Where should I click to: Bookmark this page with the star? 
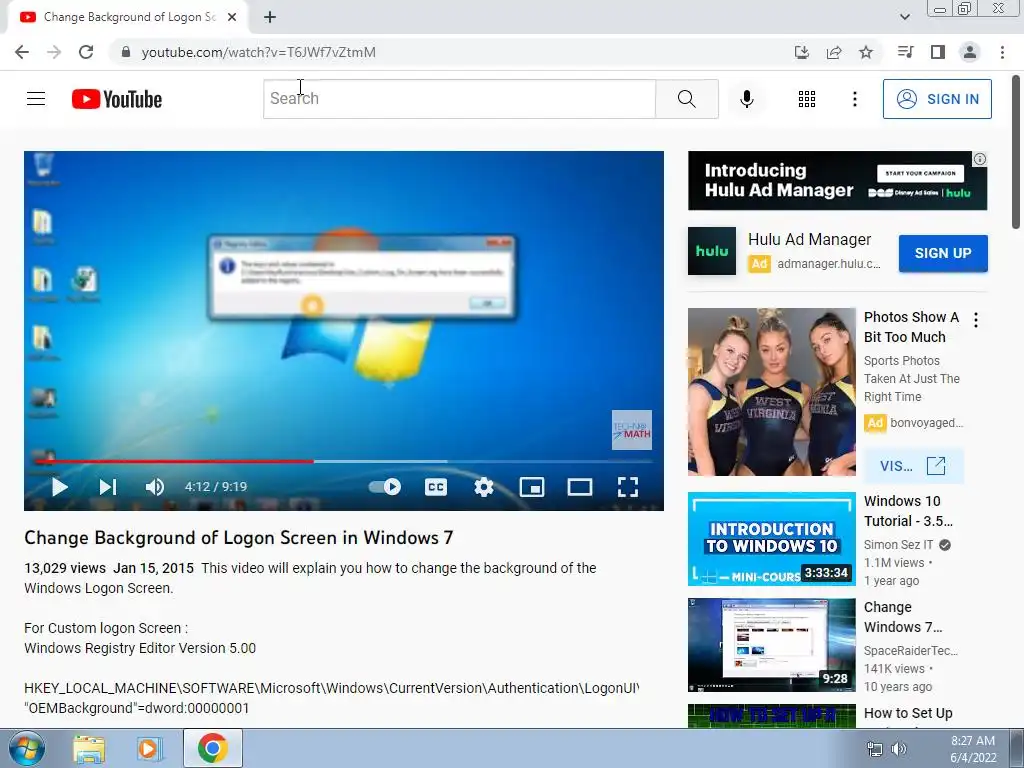pos(865,52)
